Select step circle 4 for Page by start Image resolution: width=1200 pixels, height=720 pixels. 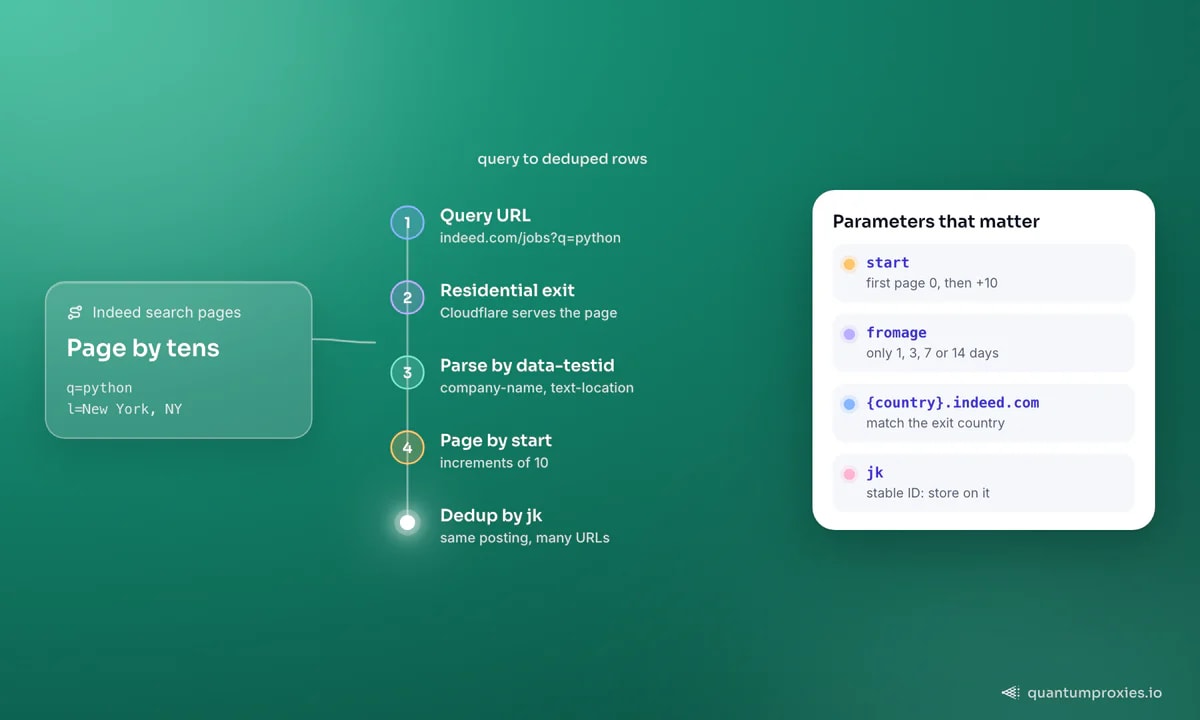click(407, 447)
